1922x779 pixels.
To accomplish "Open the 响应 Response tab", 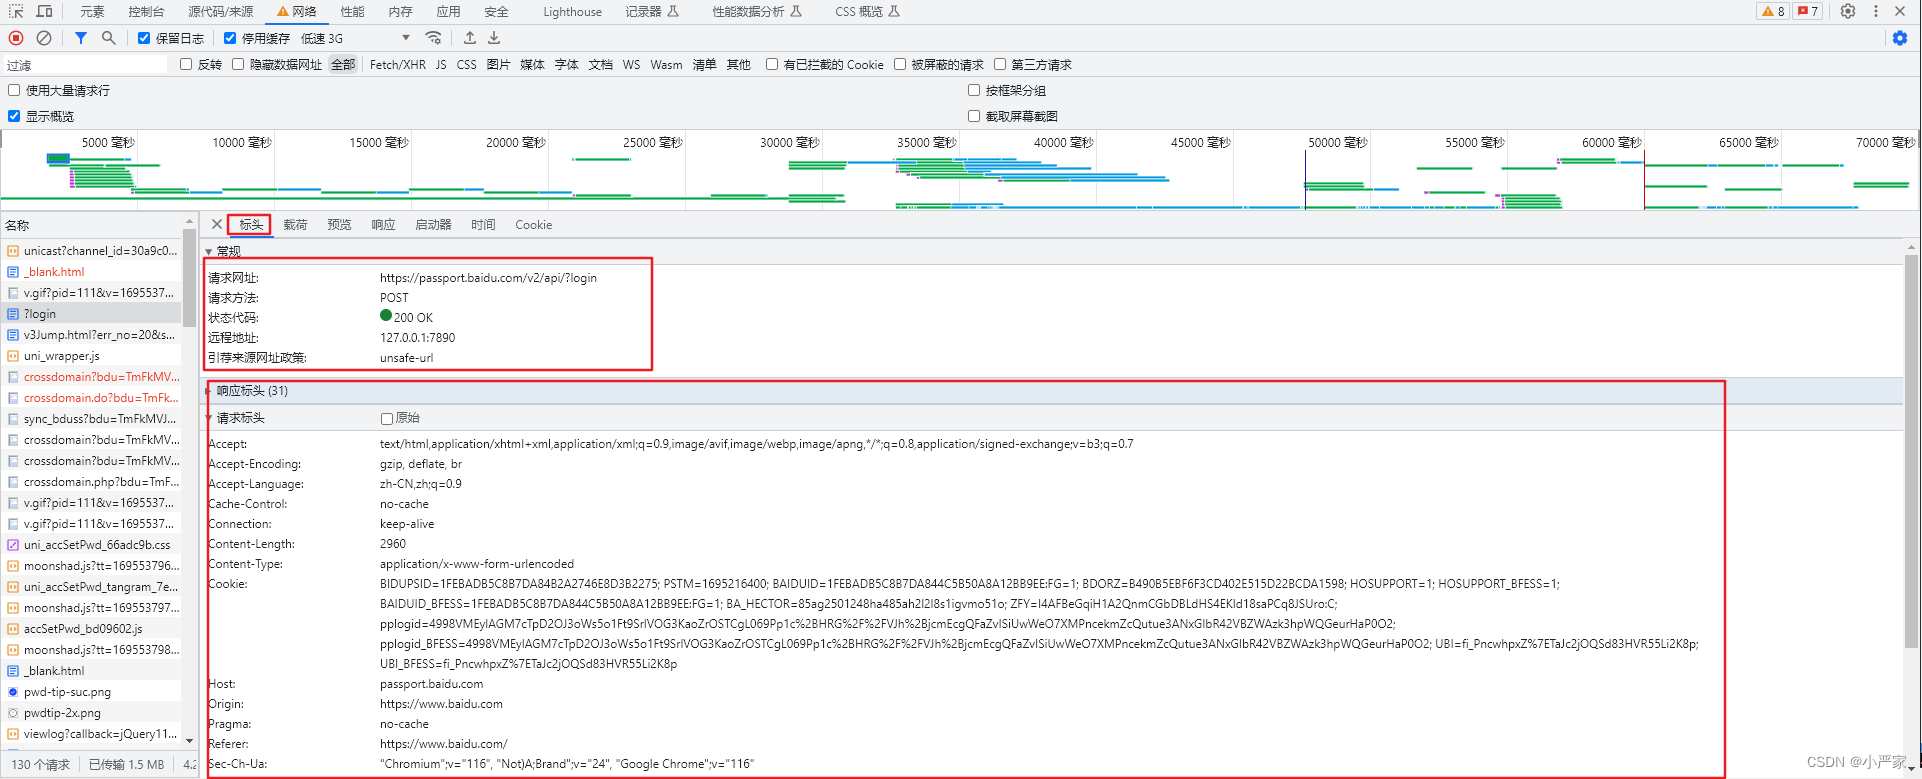I will click(x=383, y=224).
